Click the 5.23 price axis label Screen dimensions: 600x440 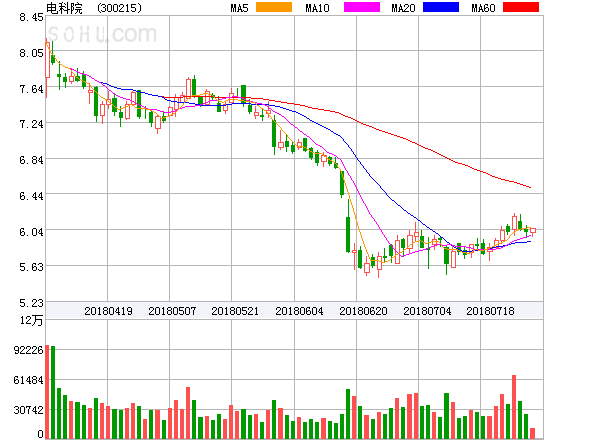click(31, 303)
